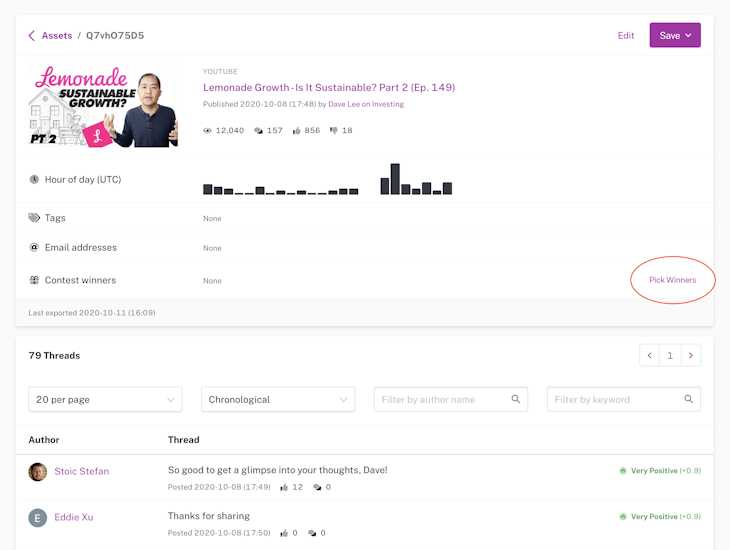The image size is (730, 550).
Task: Visit Dave Lee on Investing channel
Action: click(366, 104)
